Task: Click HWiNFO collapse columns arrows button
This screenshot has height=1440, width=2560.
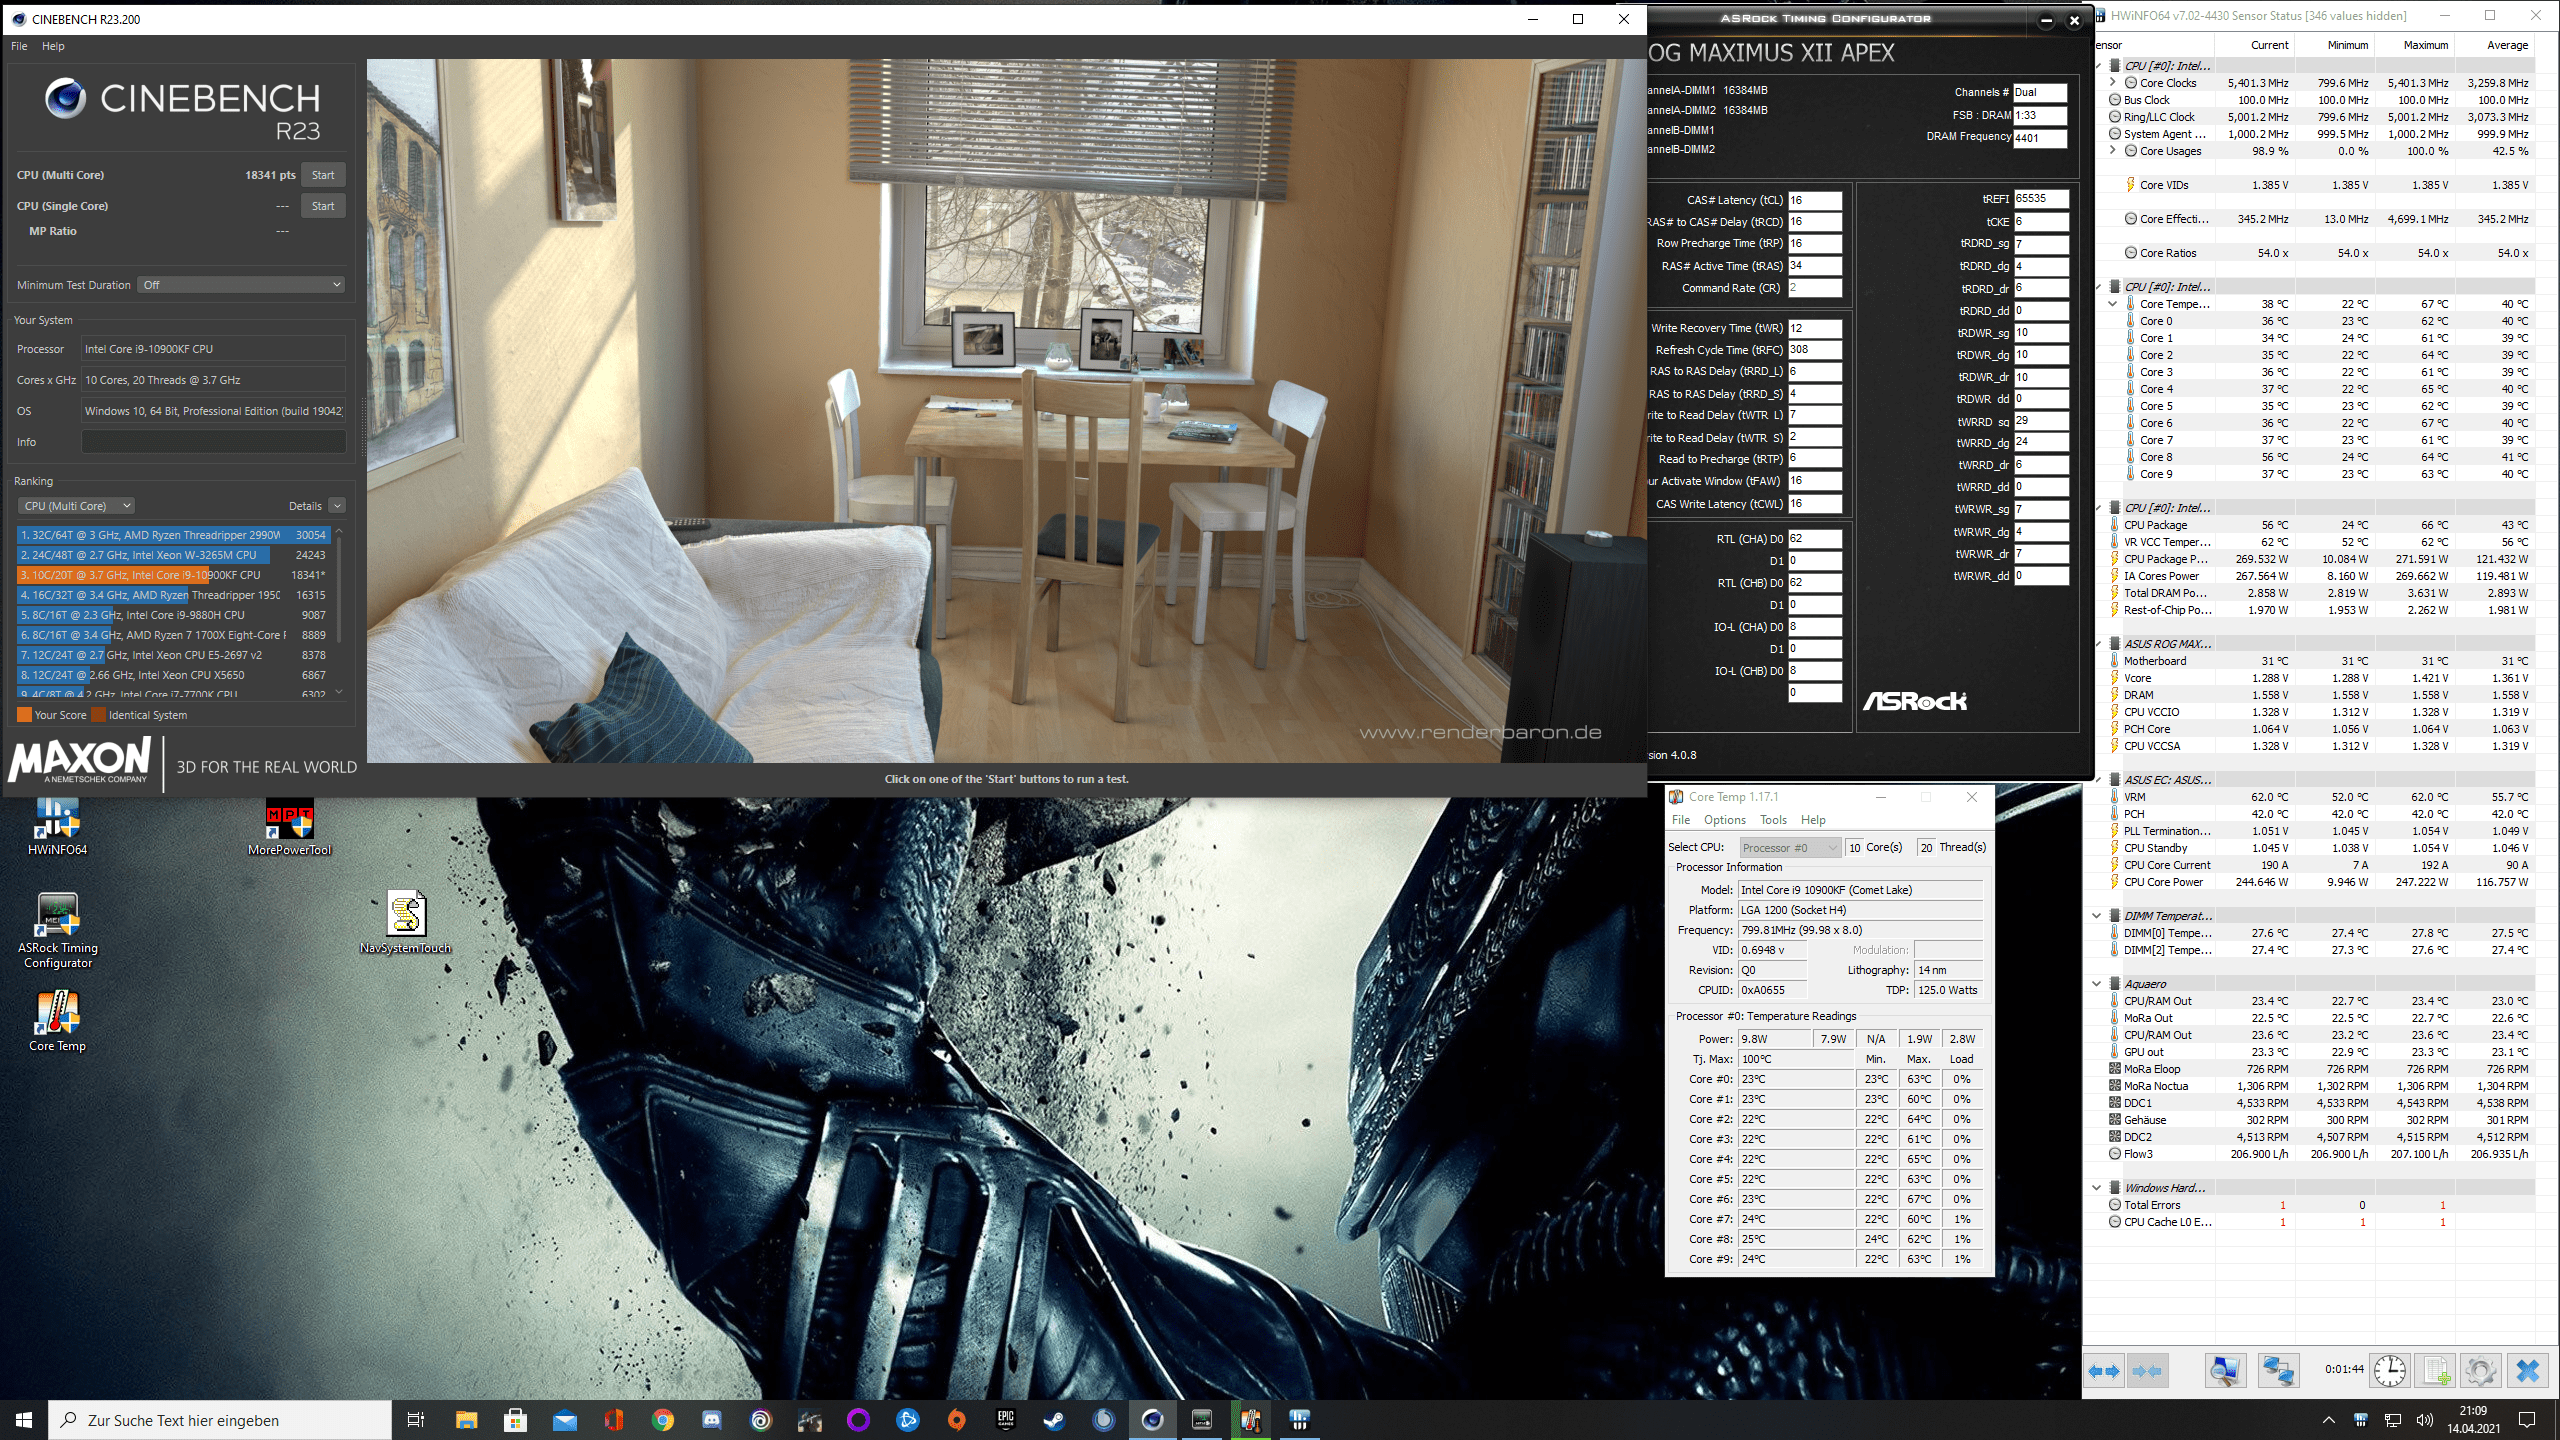Action: [x=2146, y=1371]
